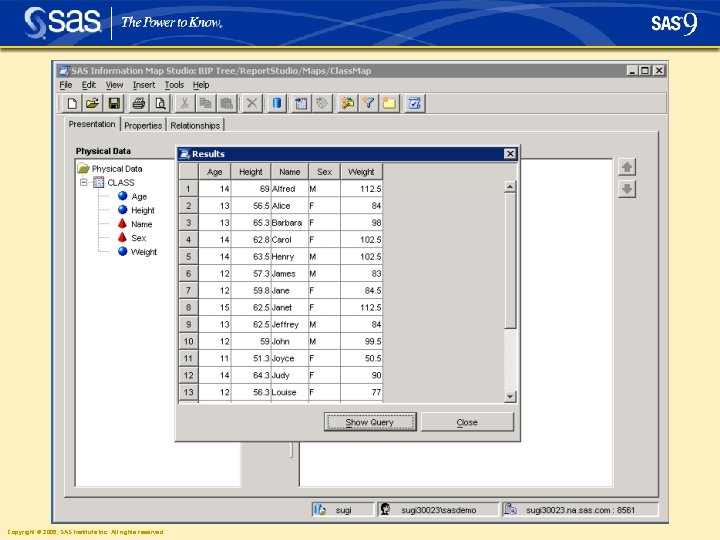This screenshot has height=540, width=720.
Task: Click the Paste toolbar icon
Action: pyautogui.click(x=226, y=103)
